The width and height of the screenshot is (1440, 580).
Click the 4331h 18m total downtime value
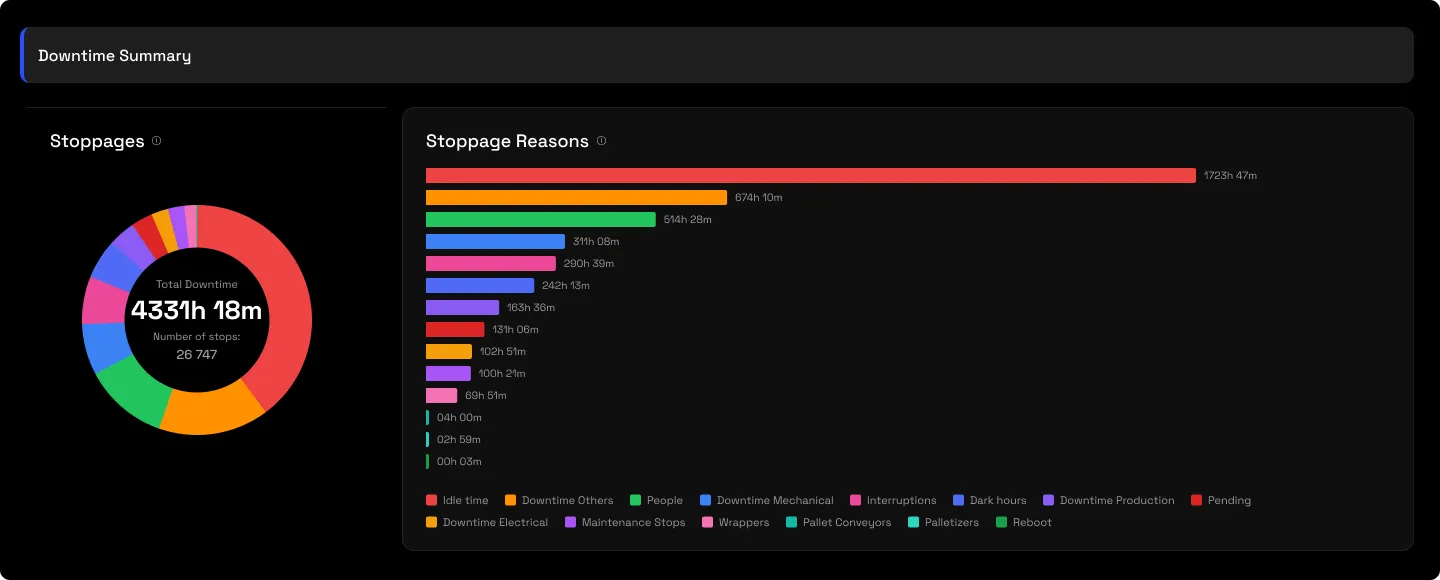[197, 310]
